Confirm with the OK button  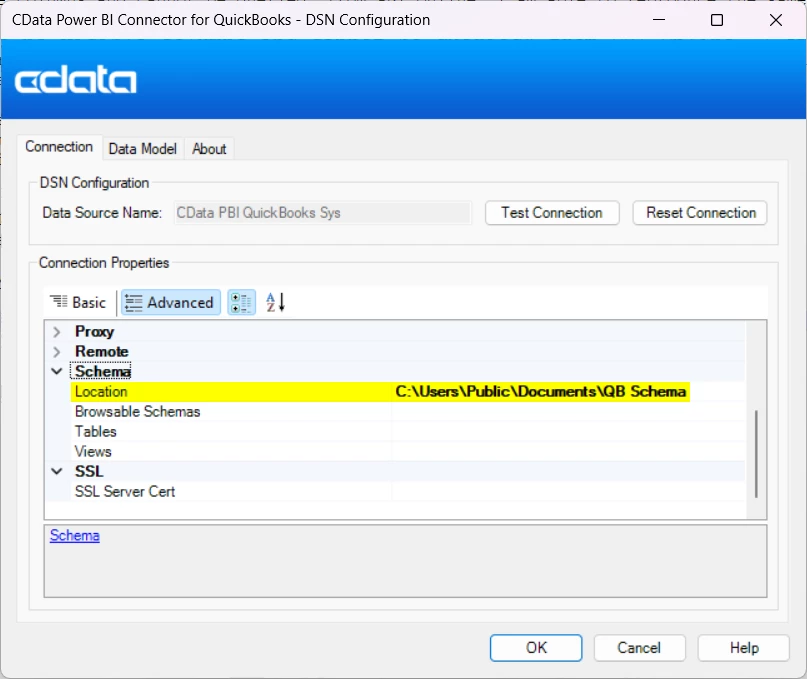(x=536, y=648)
